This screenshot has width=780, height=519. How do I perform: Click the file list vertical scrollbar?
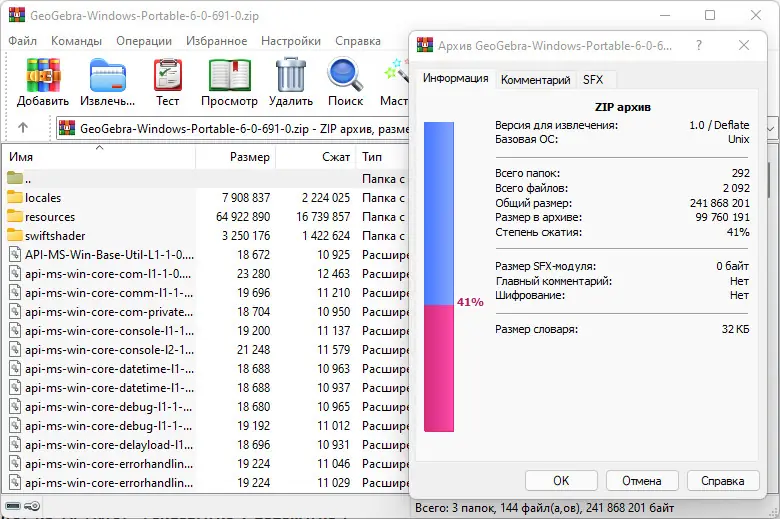tap(770, 179)
